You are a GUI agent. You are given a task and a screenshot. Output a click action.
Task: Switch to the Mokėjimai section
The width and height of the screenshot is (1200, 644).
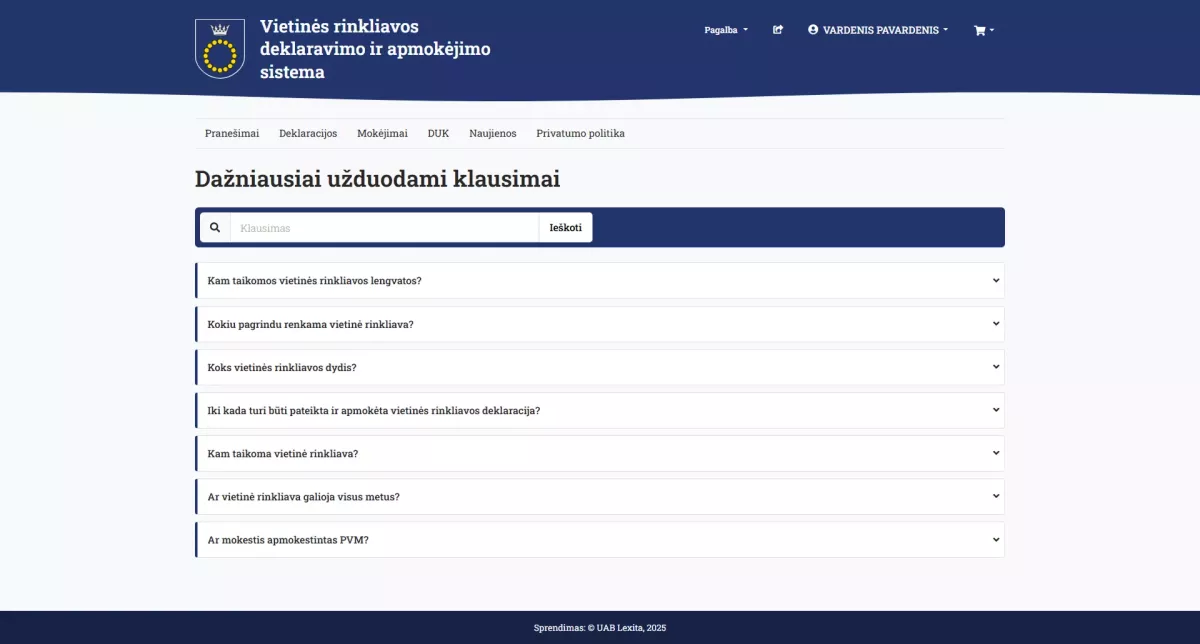382,133
